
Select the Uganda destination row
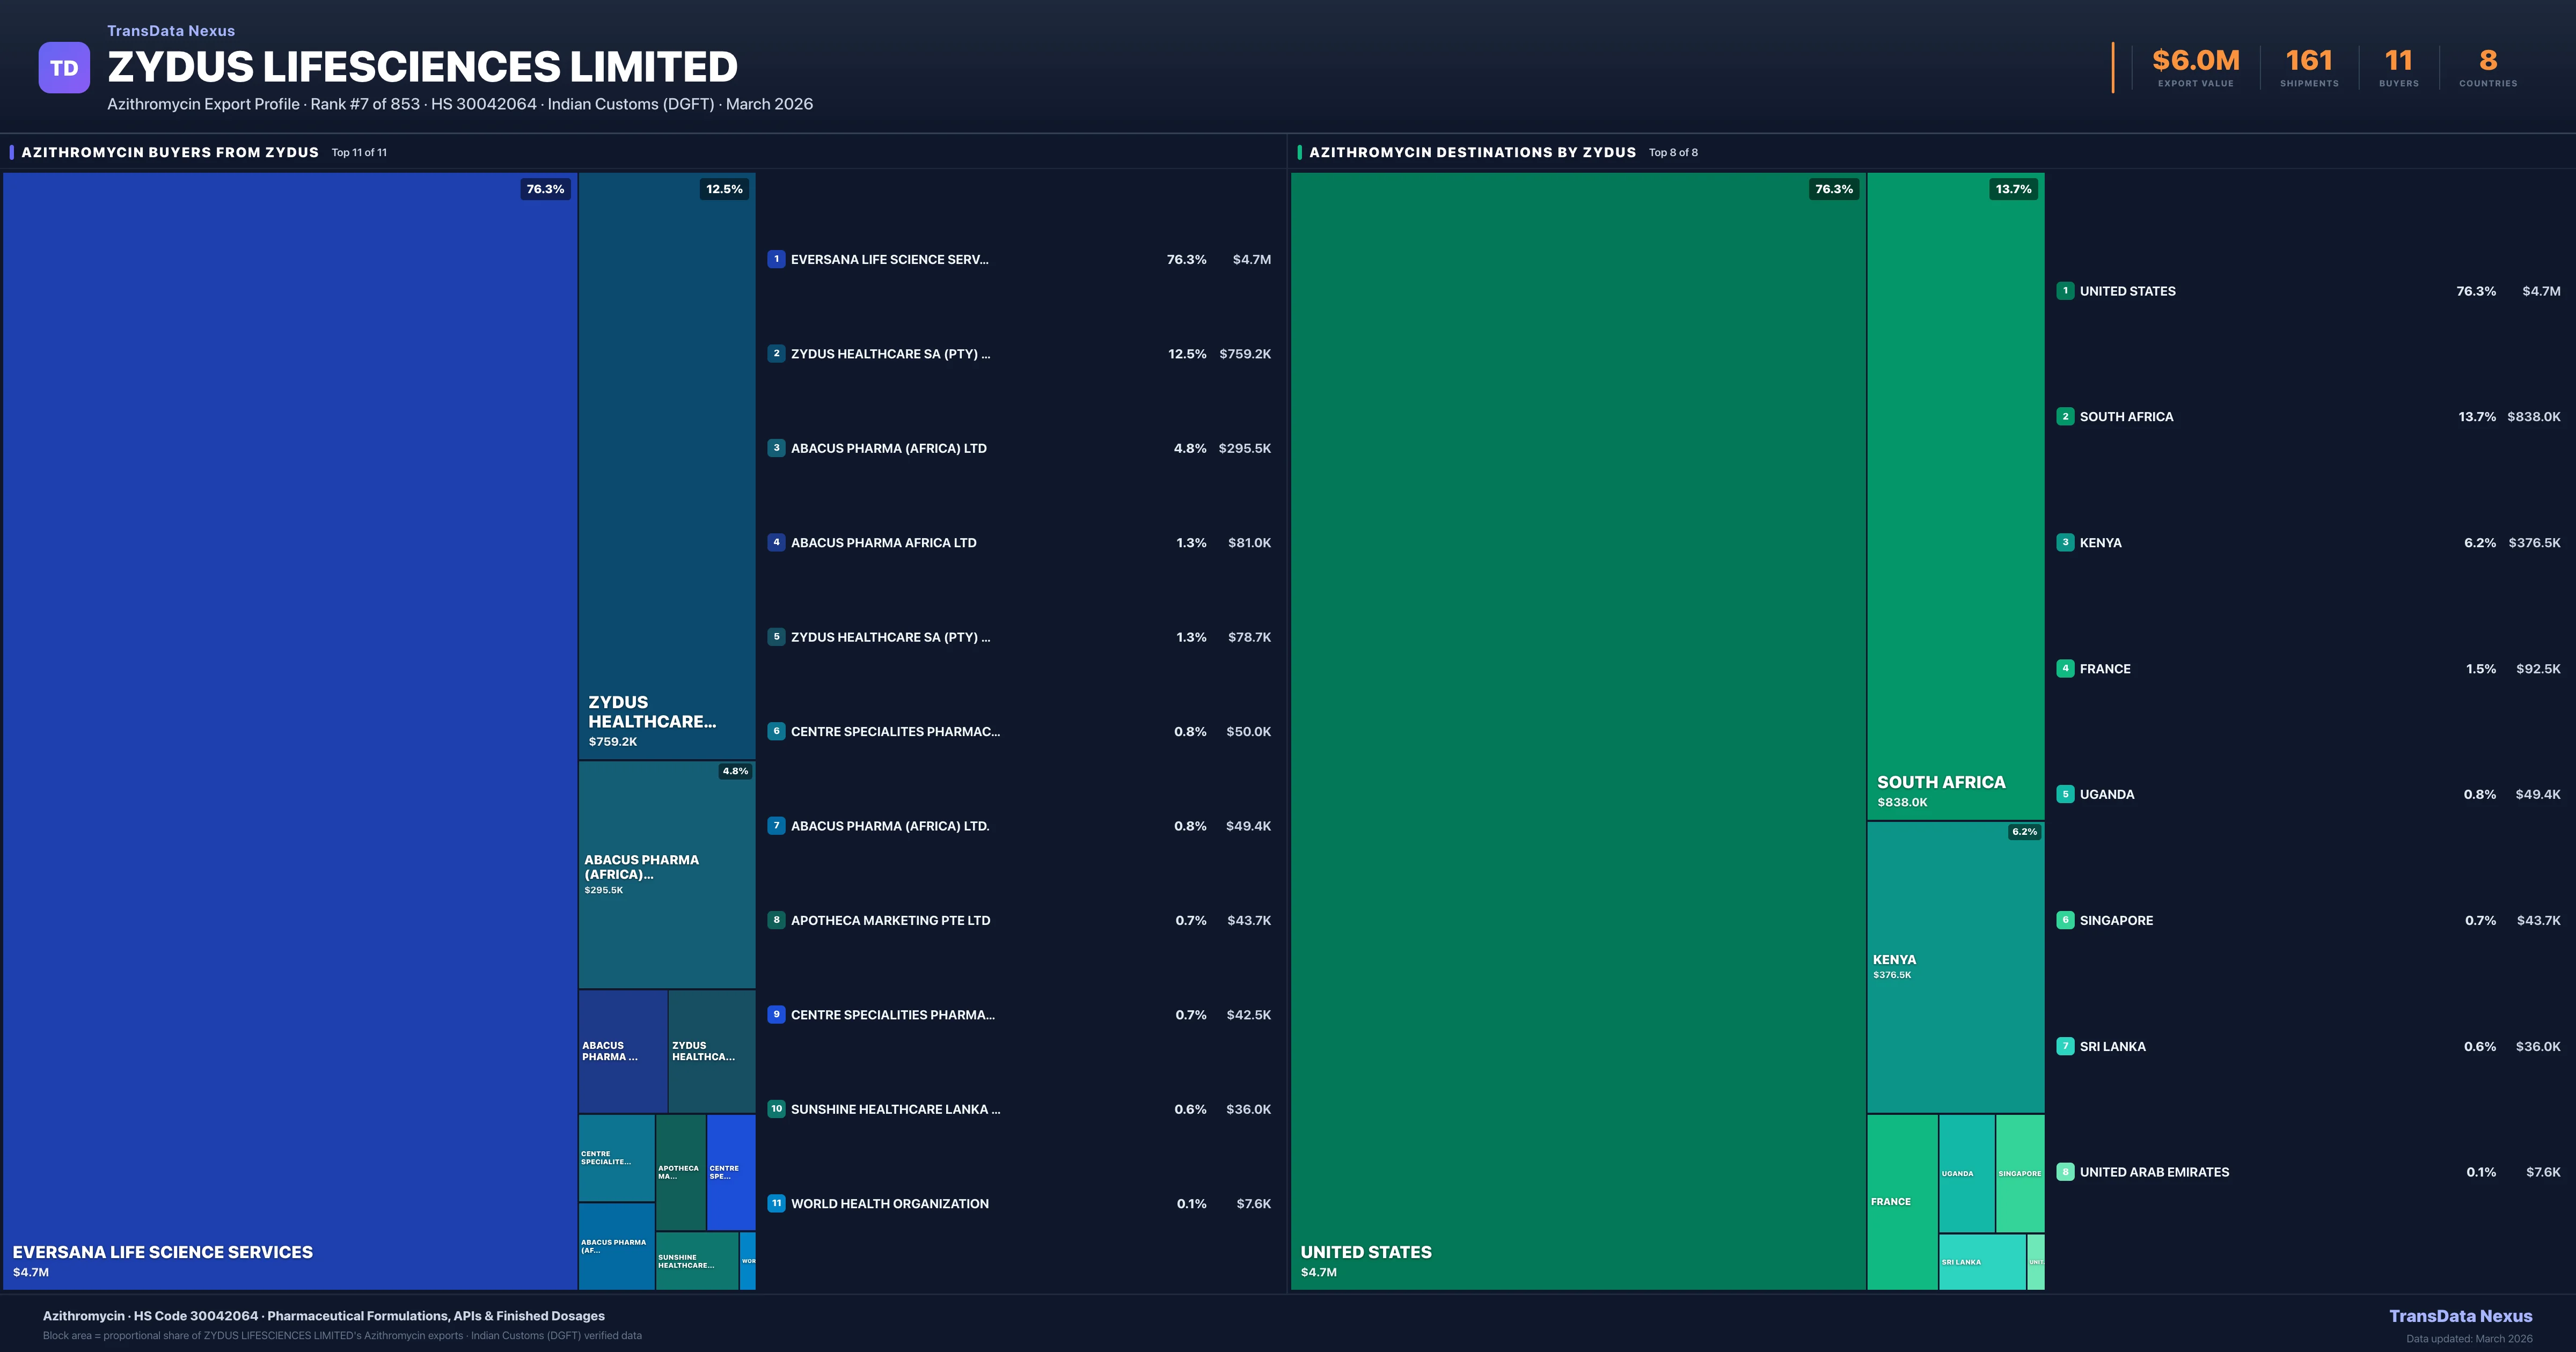(2107, 794)
